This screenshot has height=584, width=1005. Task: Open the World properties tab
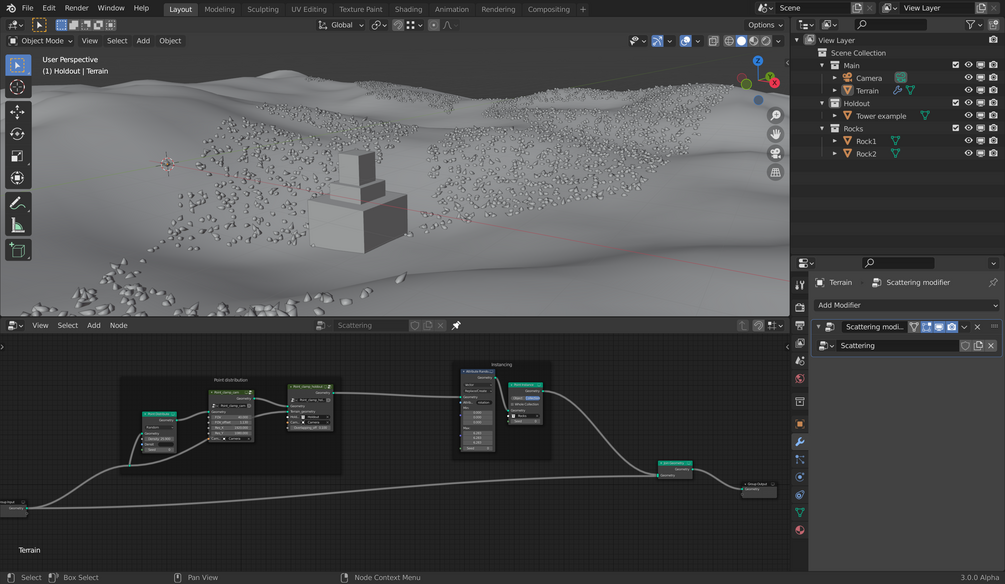point(800,378)
